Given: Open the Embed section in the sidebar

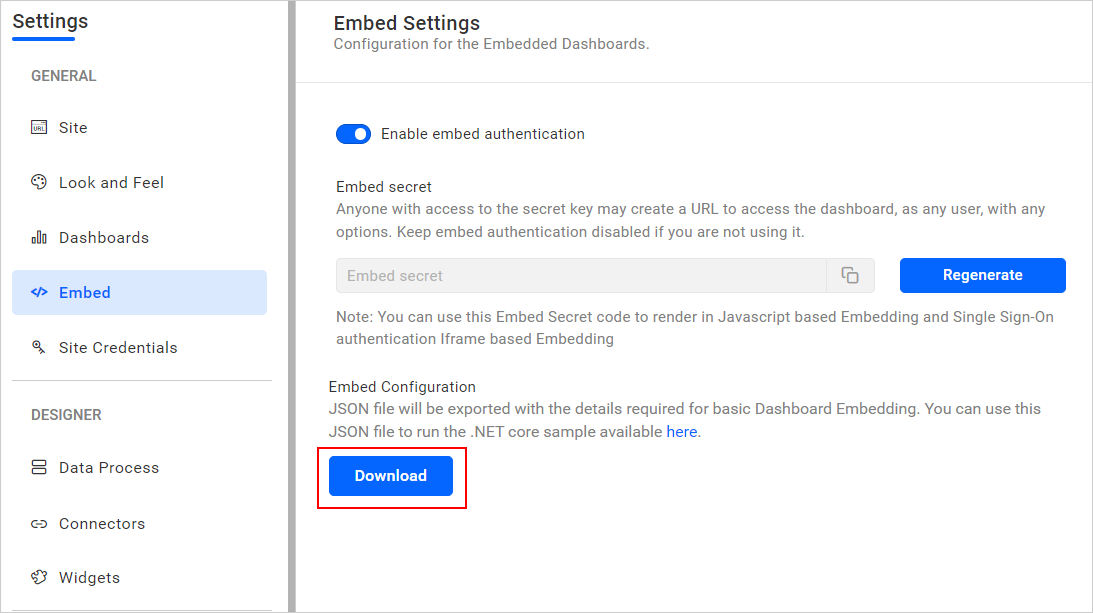Looking at the screenshot, I should click(85, 292).
